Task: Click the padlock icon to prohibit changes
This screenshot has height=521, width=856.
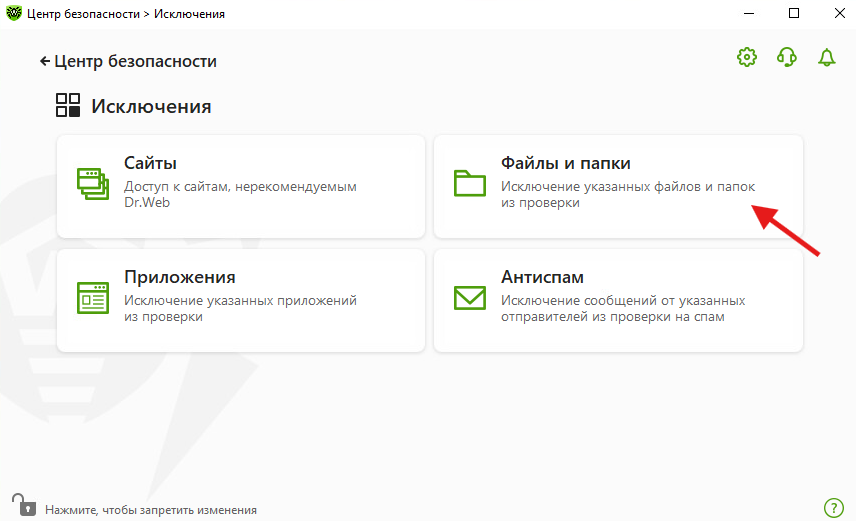Action: pyautogui.click(x=25, y=505)
